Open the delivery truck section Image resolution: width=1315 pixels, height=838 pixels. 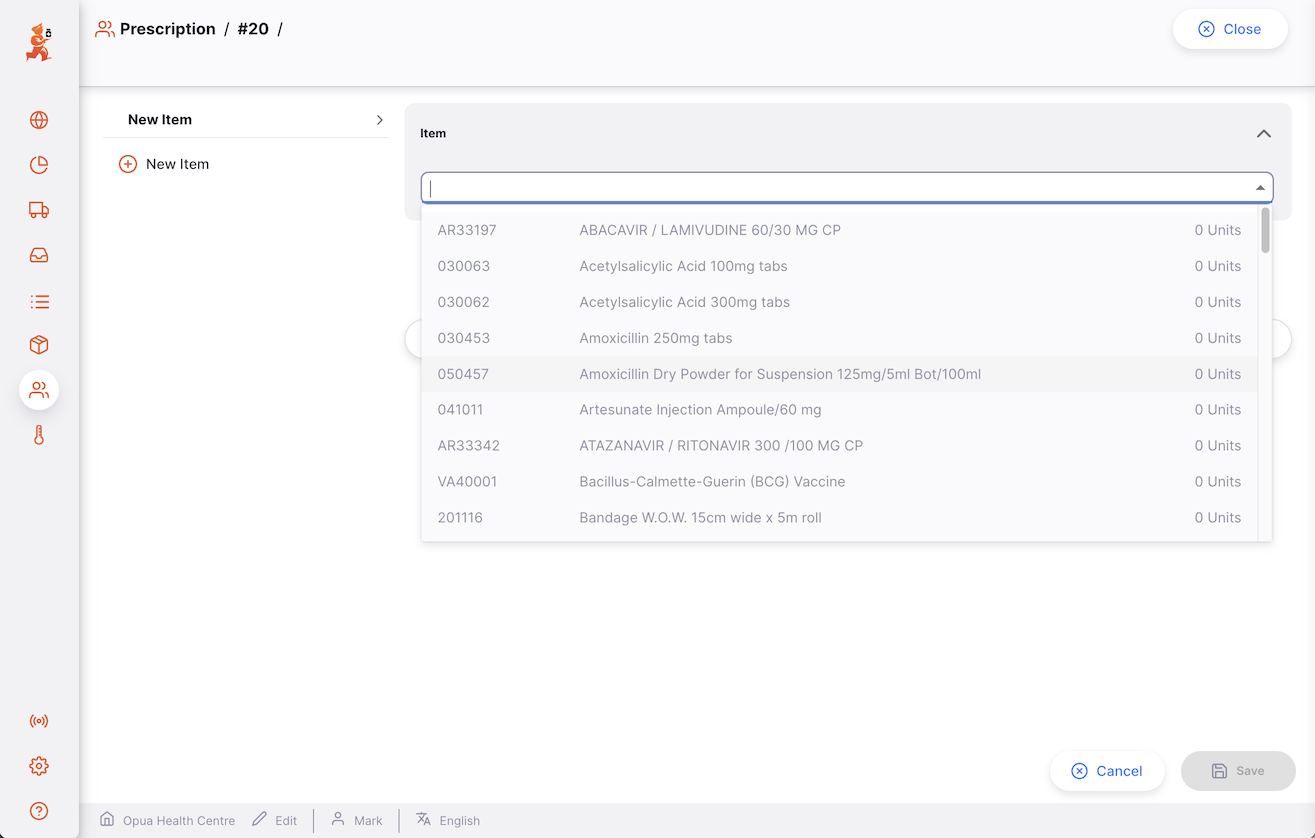pyautogui.click(x=39, y=210)
